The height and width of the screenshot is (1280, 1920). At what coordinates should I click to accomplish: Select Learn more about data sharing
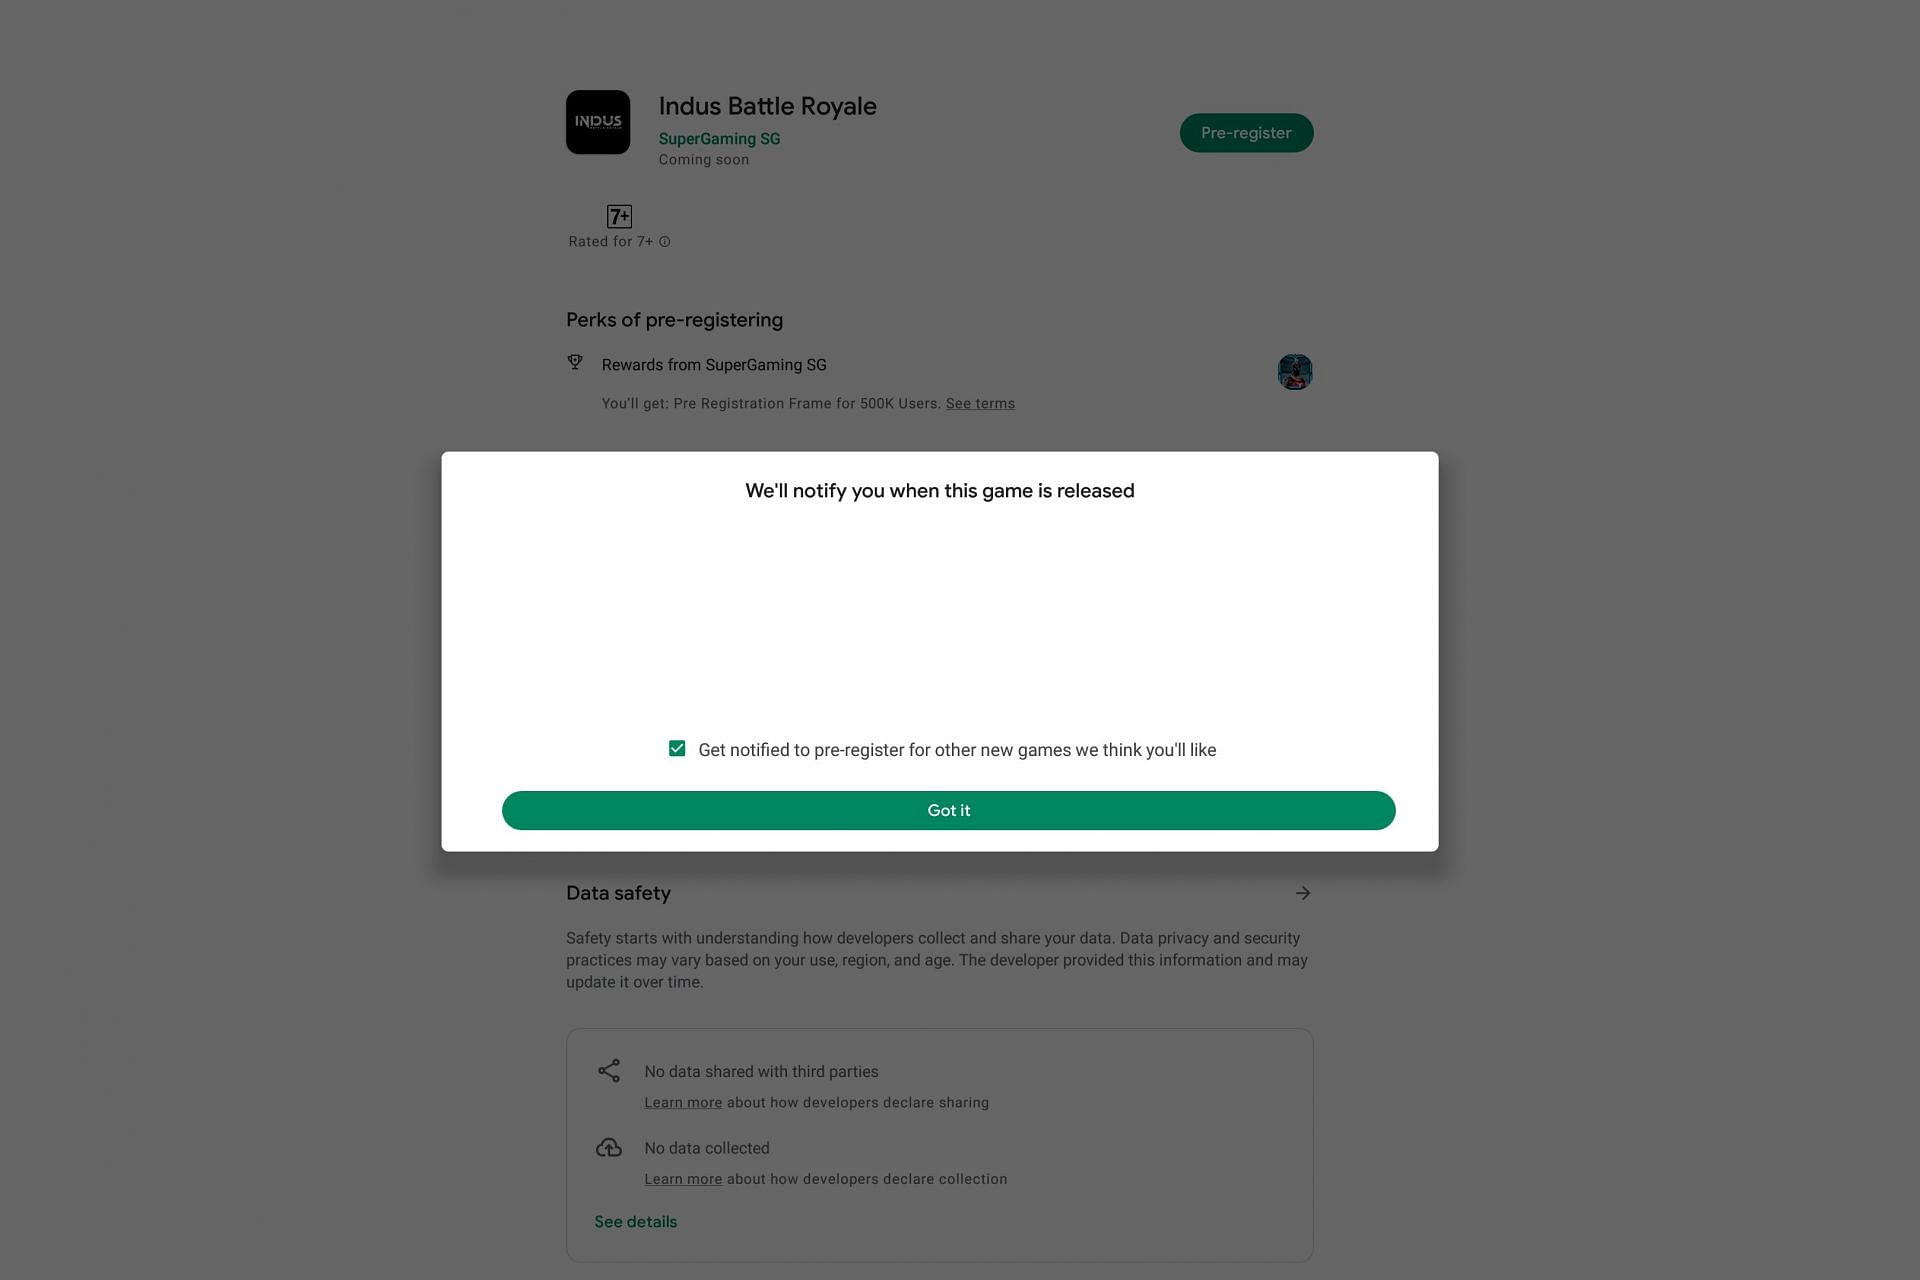tap(683, 1101)
